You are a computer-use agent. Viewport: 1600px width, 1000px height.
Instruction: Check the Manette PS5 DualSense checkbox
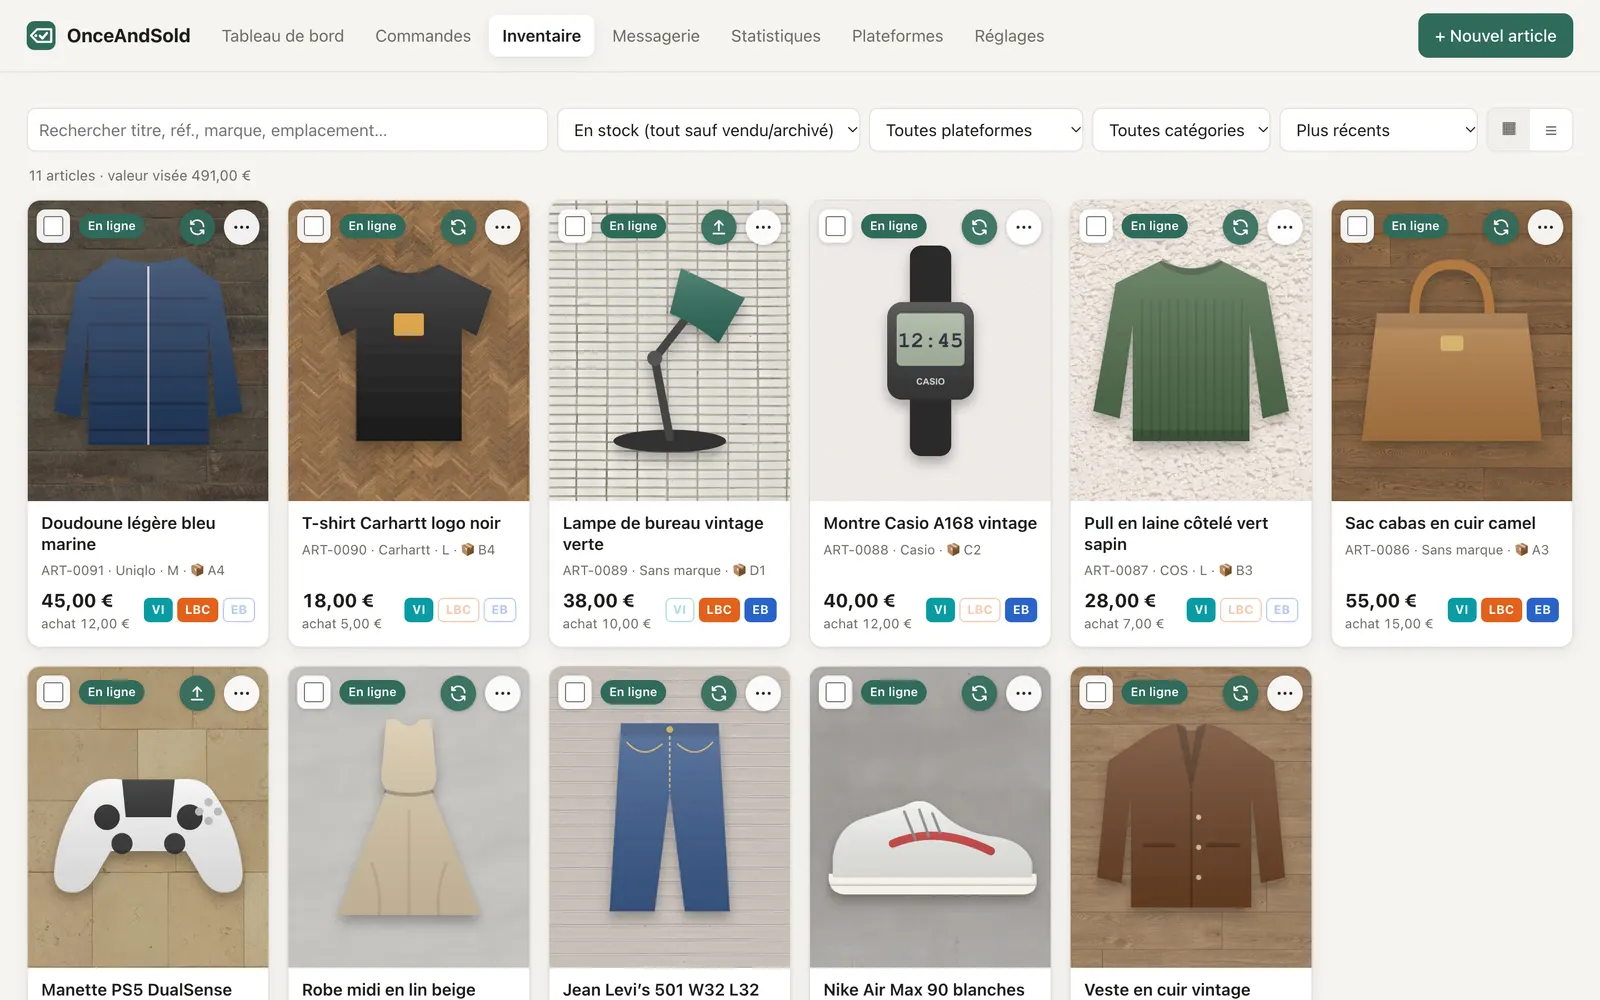(54, 692)
